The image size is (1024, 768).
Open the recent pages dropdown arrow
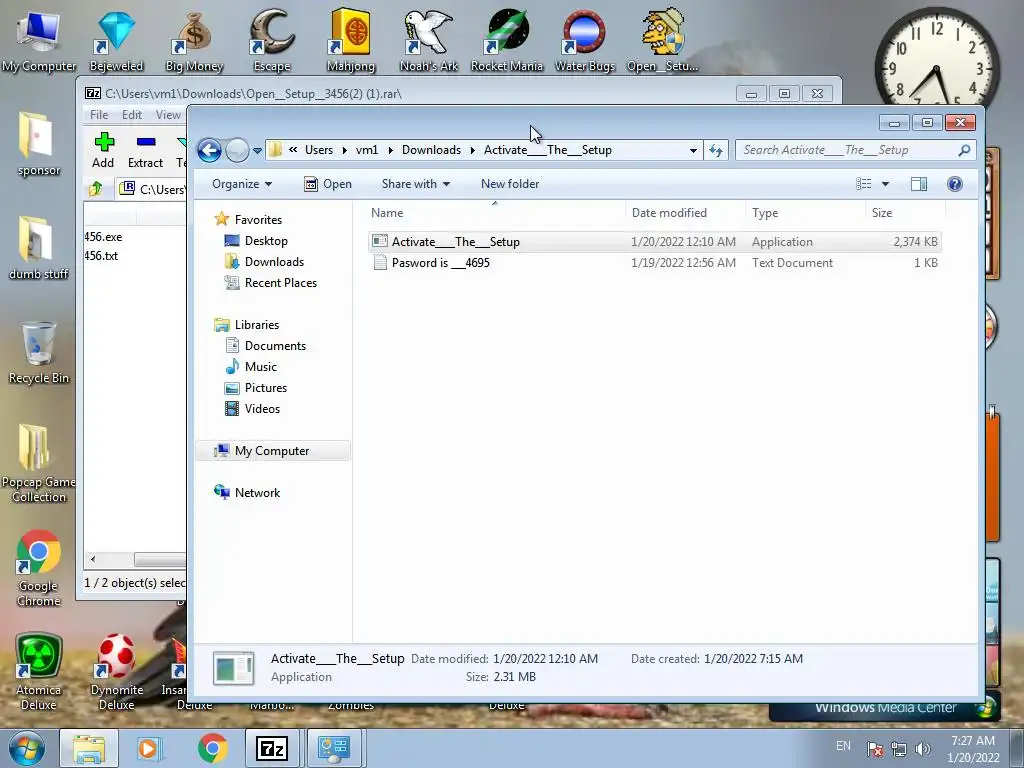coord(257,151)
